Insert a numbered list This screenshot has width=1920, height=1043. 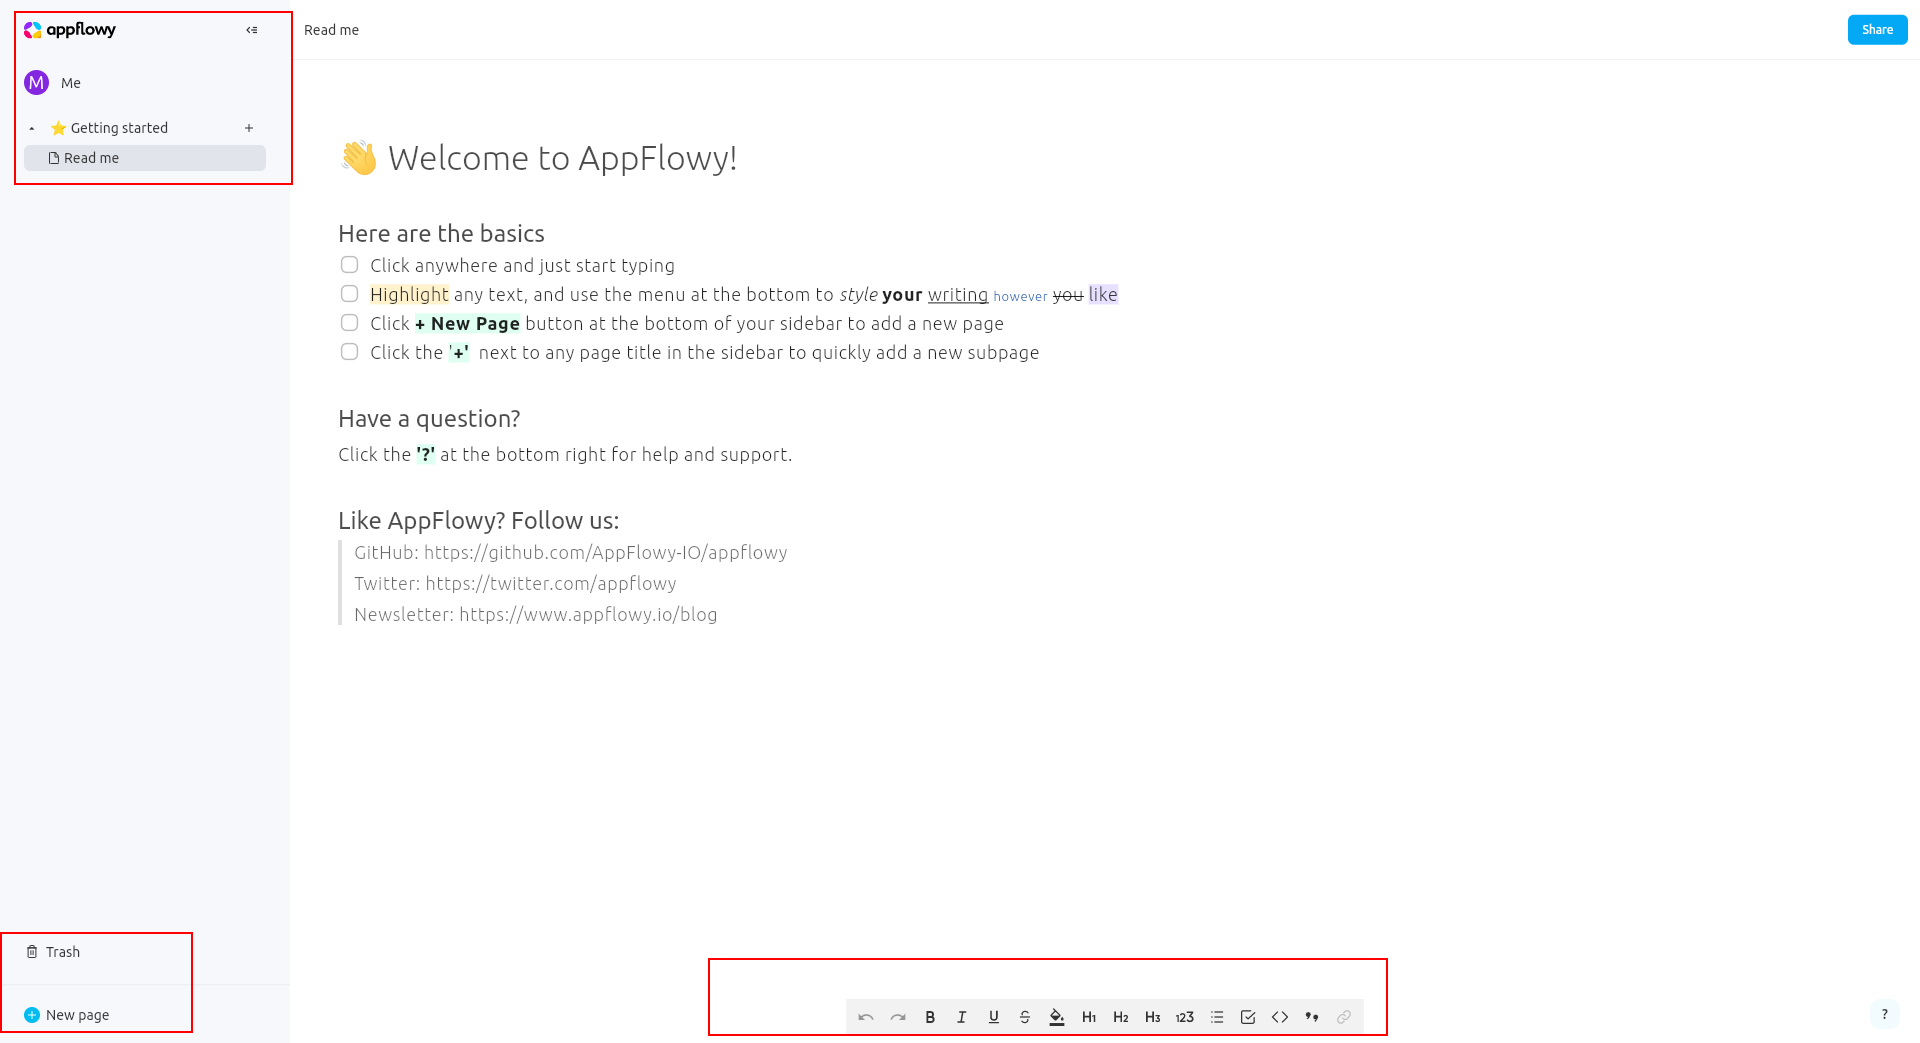tap(1184, 1016)
